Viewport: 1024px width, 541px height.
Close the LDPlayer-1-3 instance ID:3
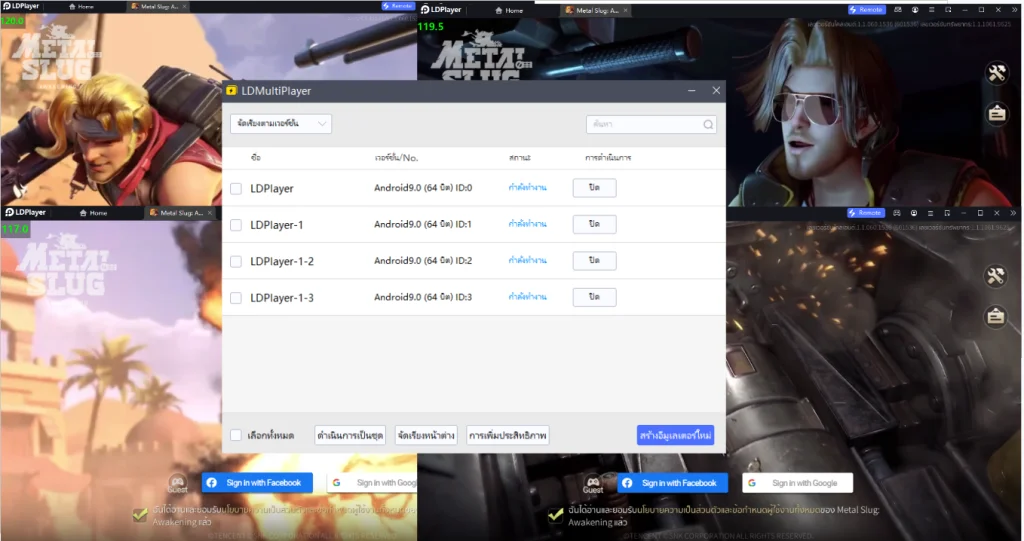tap(594, 297)
